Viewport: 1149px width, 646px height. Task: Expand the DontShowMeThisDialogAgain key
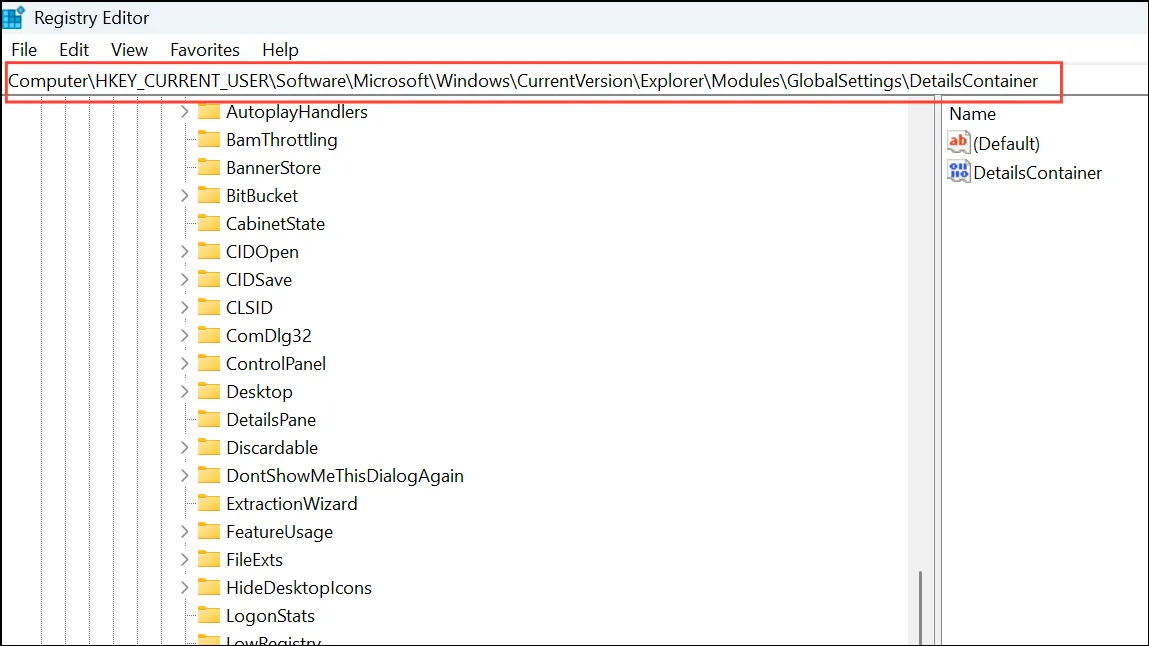point(185,475)
